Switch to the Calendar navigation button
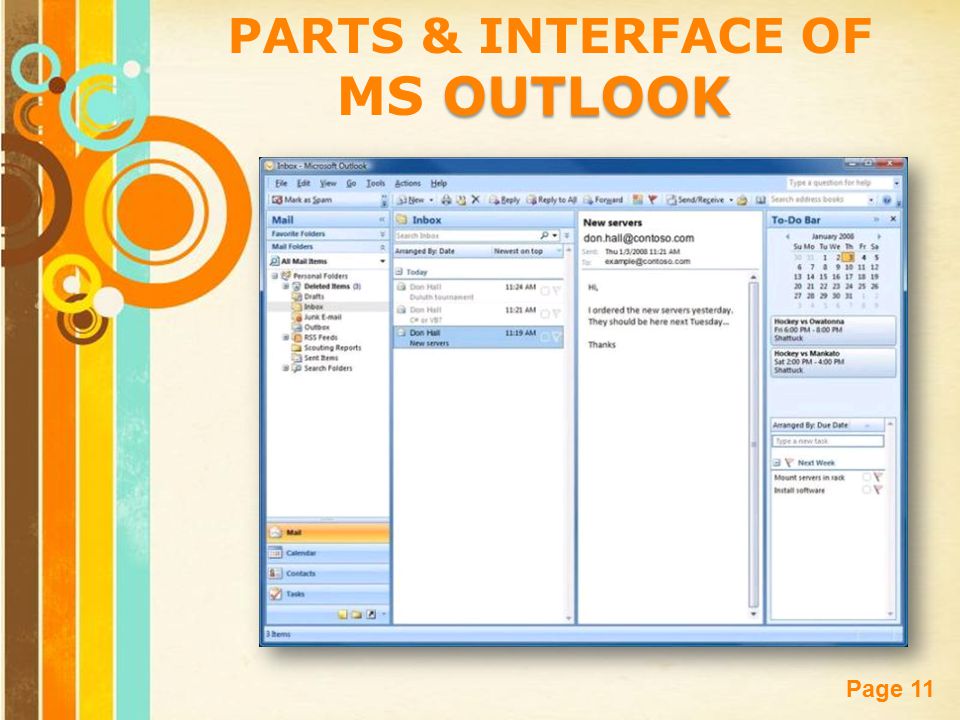960x720 pixels. 328,553
